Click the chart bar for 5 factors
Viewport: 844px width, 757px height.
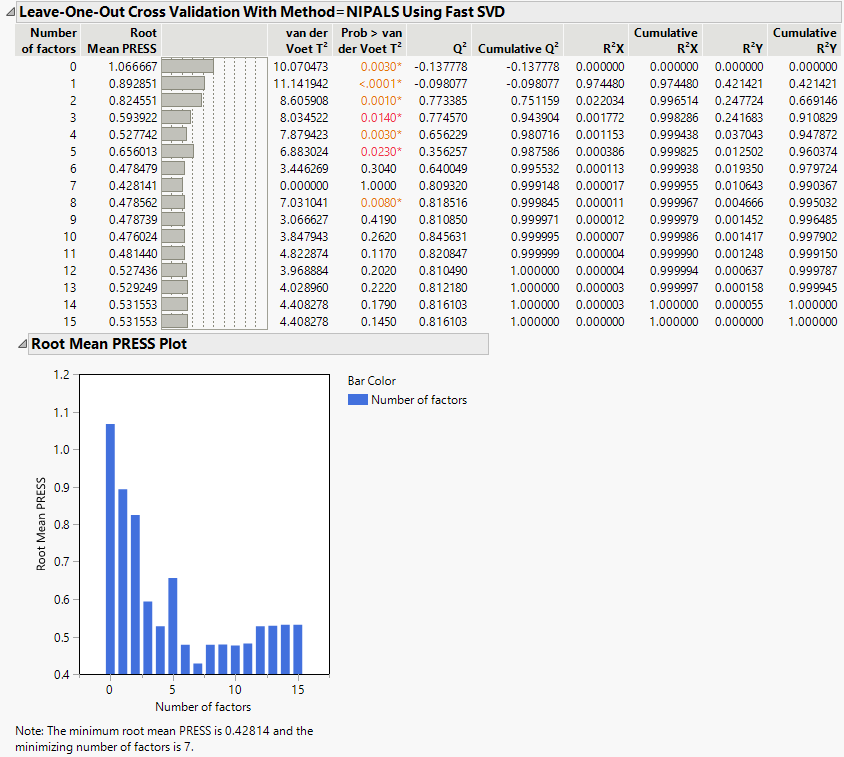coord(173,625)
